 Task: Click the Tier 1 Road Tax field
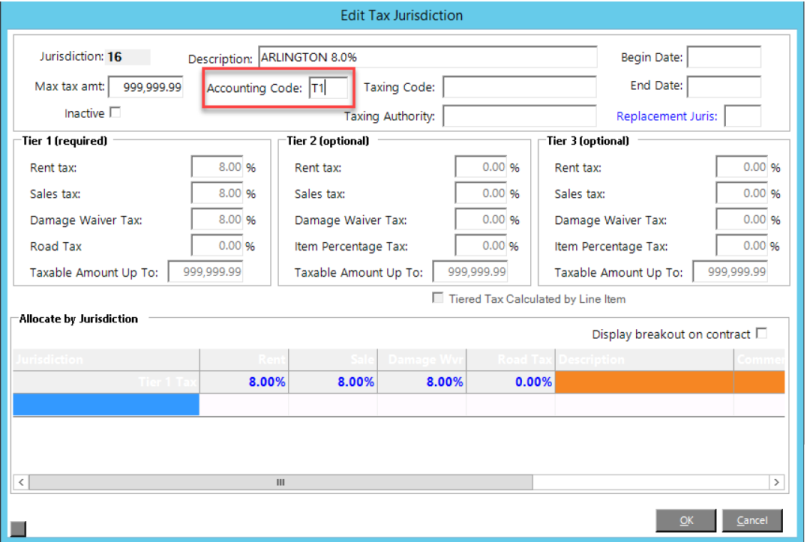coord(217,246)
